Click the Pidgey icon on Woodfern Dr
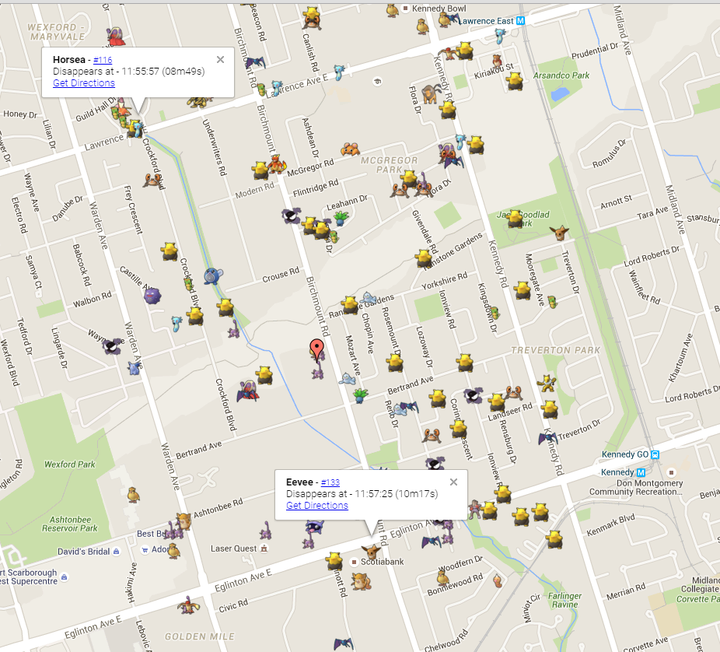The width and height of the screenshot is (720, 652). pos(443,576)
